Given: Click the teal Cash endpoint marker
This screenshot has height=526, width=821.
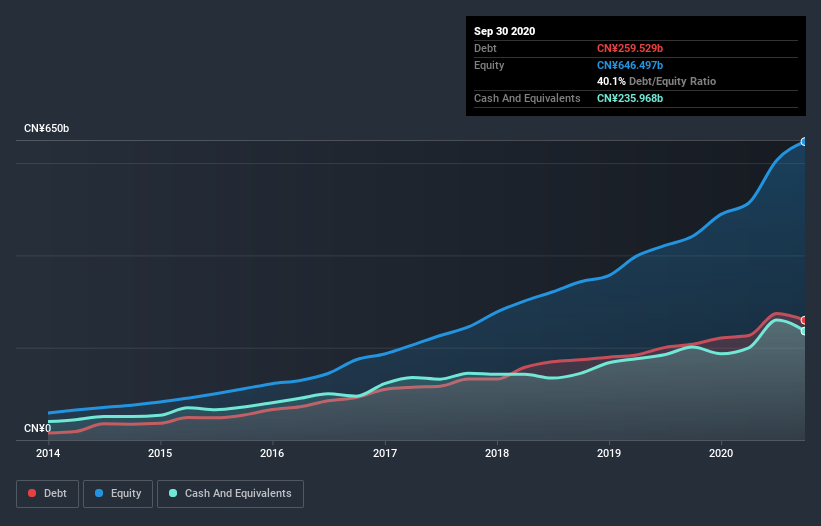Looking at the screenshot, I should (804, 331).
